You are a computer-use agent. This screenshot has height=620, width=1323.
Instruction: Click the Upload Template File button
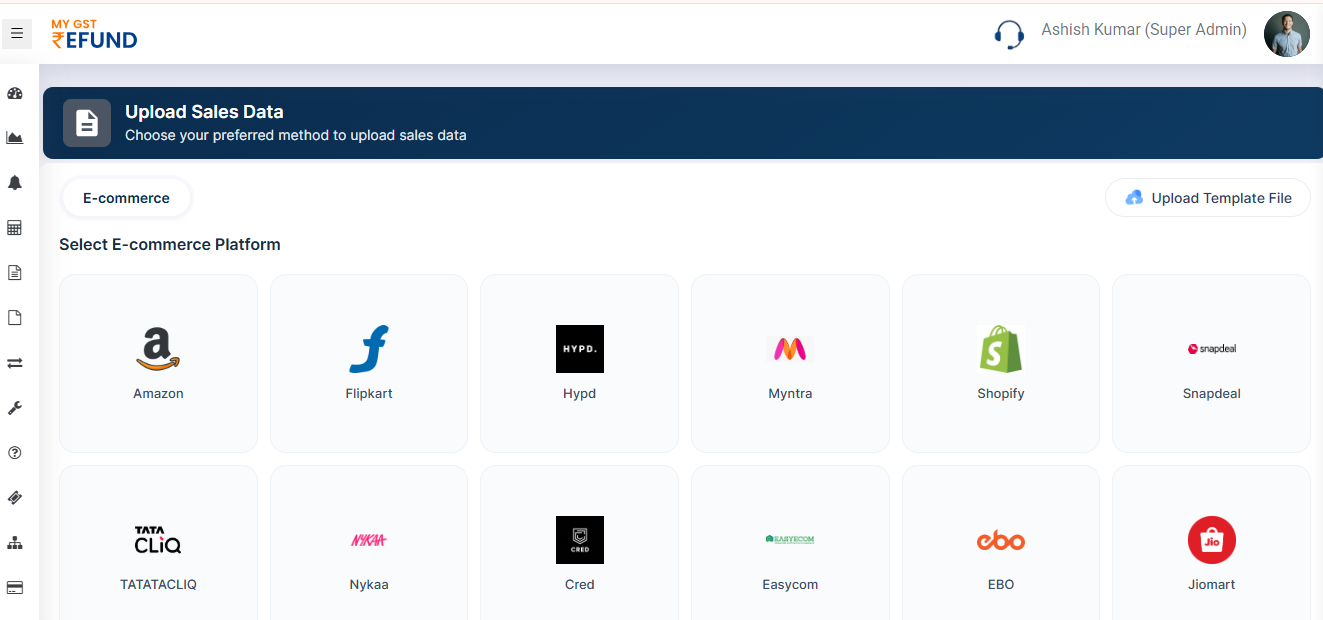(x=1207, y=197)
